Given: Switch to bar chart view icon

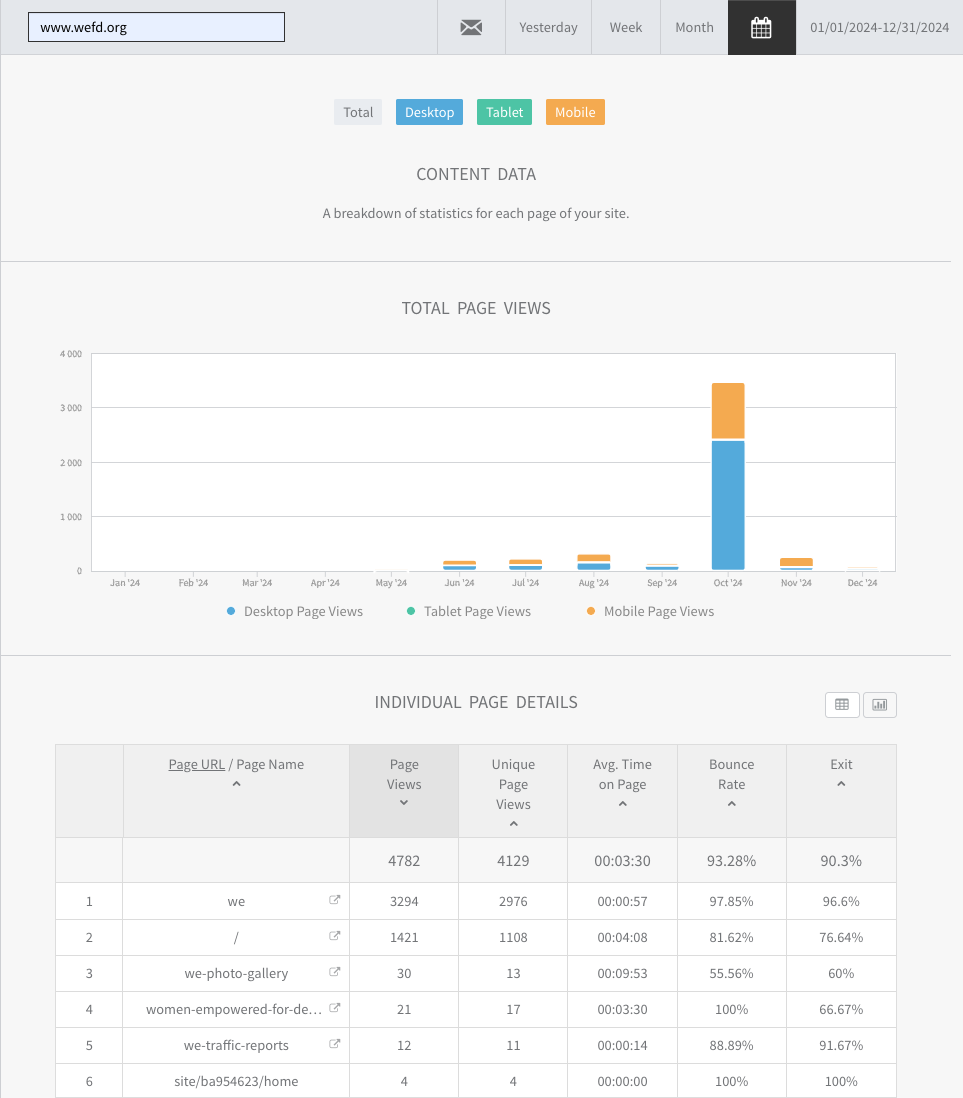Looking at the screenshot, I should [880, 704].
